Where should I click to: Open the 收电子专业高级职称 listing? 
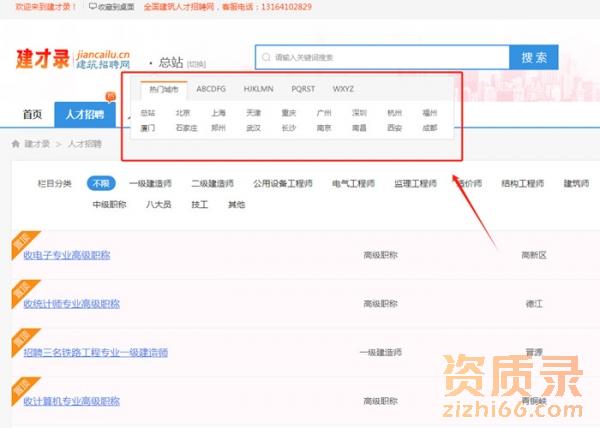[67, 255]
